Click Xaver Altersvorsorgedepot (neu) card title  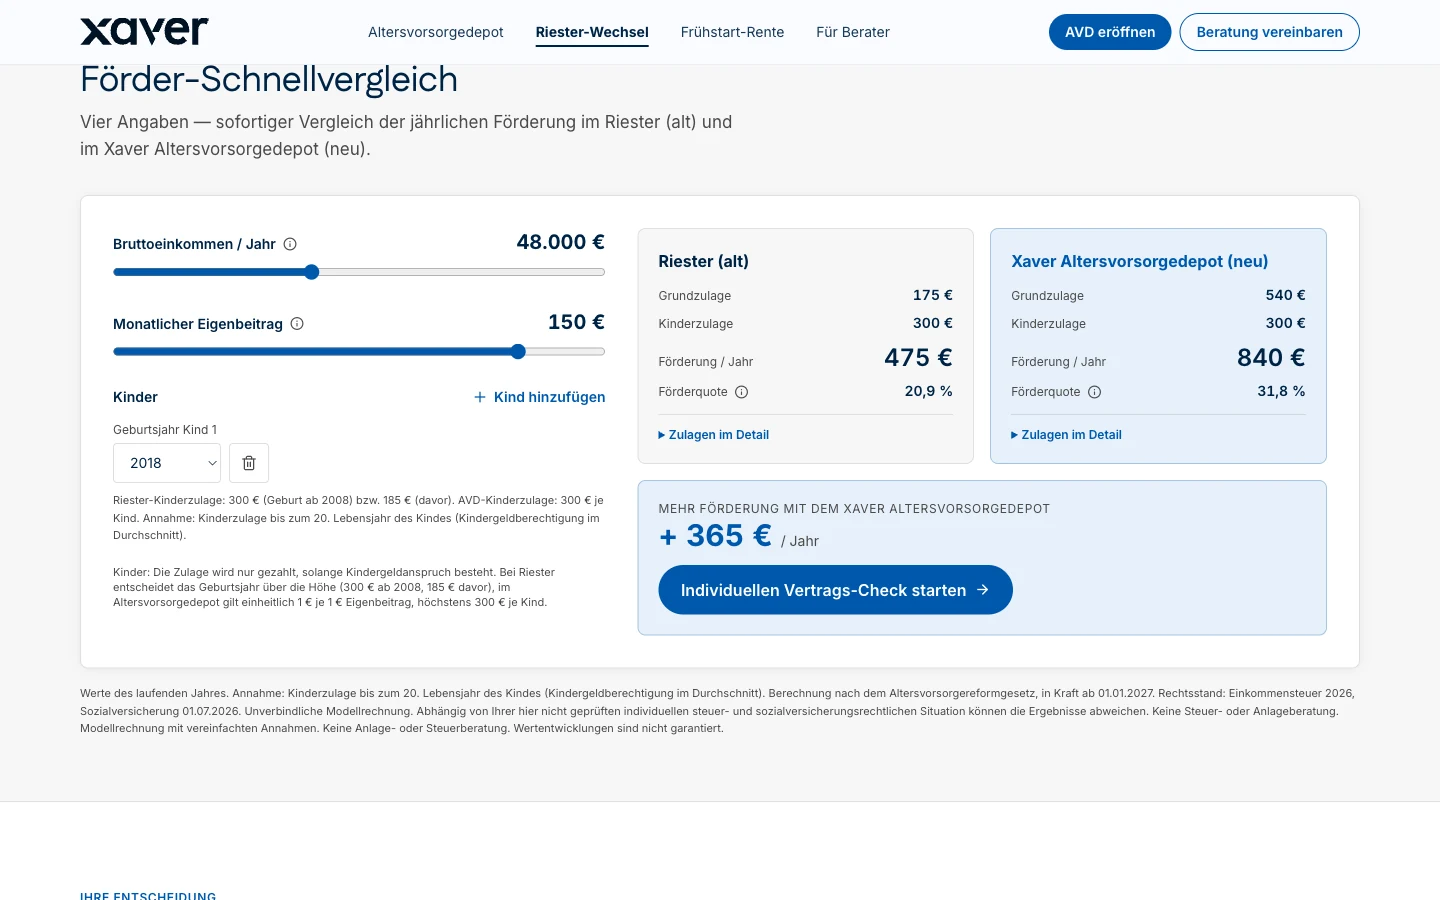coord(1139,261)
